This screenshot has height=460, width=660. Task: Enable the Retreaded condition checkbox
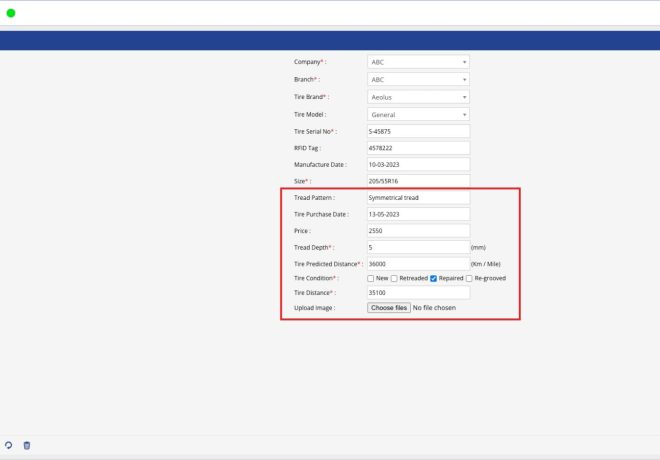click(394, 278)
